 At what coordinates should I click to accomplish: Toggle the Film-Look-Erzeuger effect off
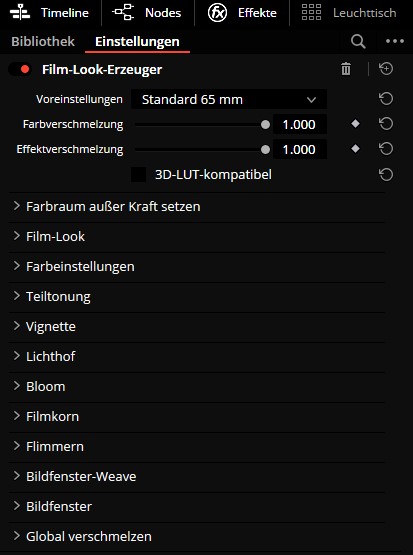[x=20, y=69]
